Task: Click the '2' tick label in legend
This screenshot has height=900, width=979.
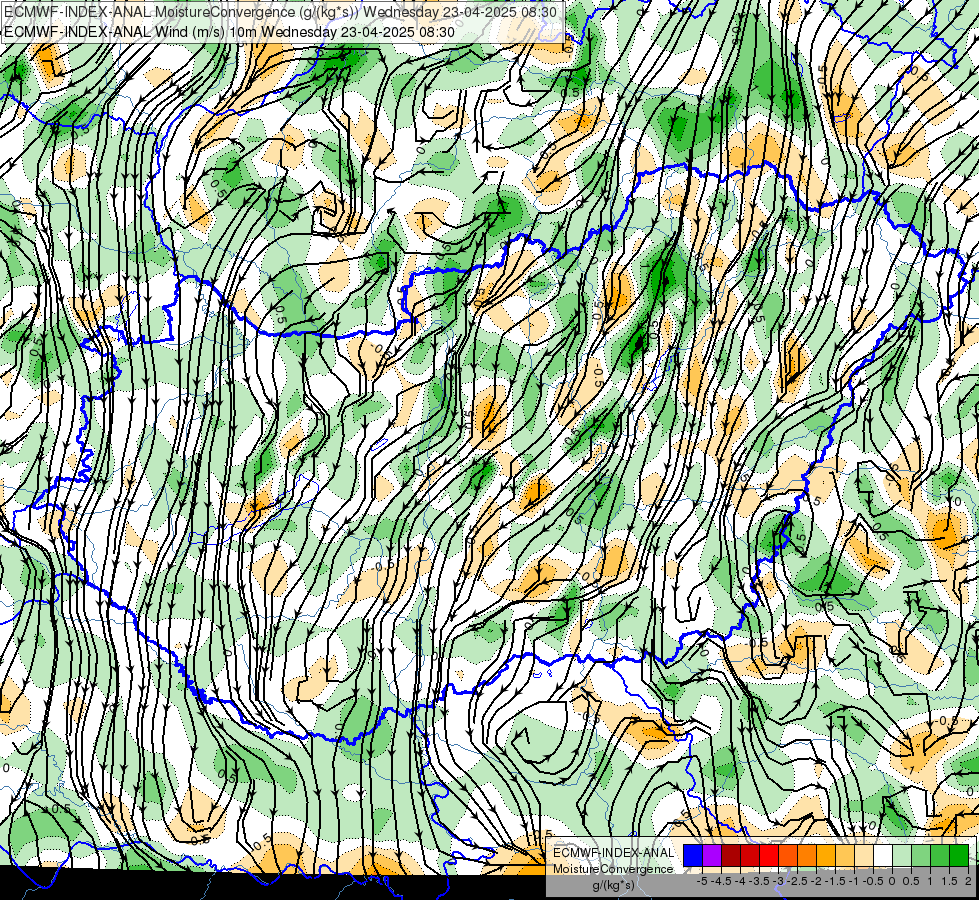Action: click(x=968, y=881)
